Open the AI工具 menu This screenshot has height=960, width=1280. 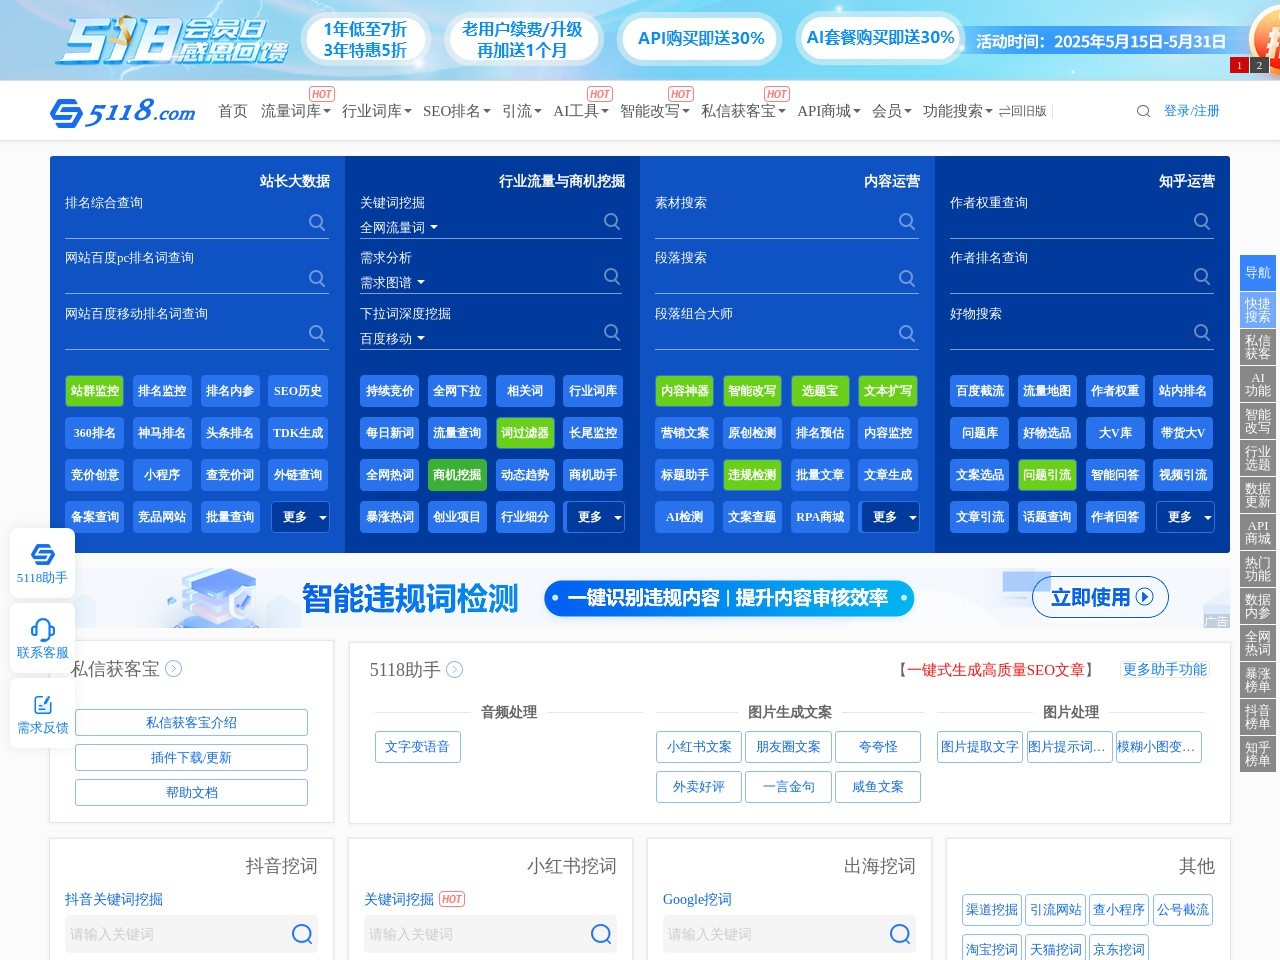pyautogui.click(x=581, y=111)
